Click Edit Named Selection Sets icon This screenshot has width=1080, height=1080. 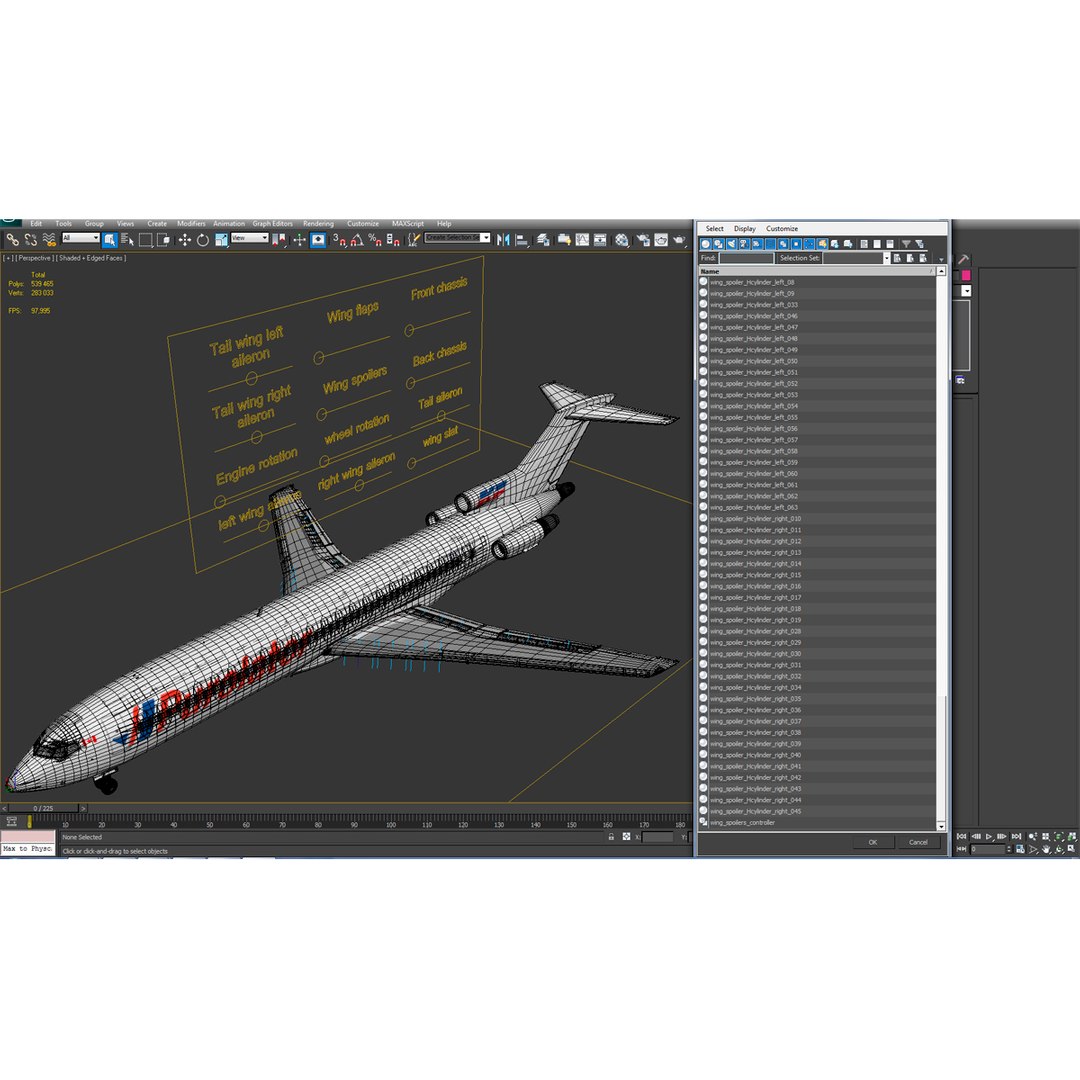coord(414,239)
